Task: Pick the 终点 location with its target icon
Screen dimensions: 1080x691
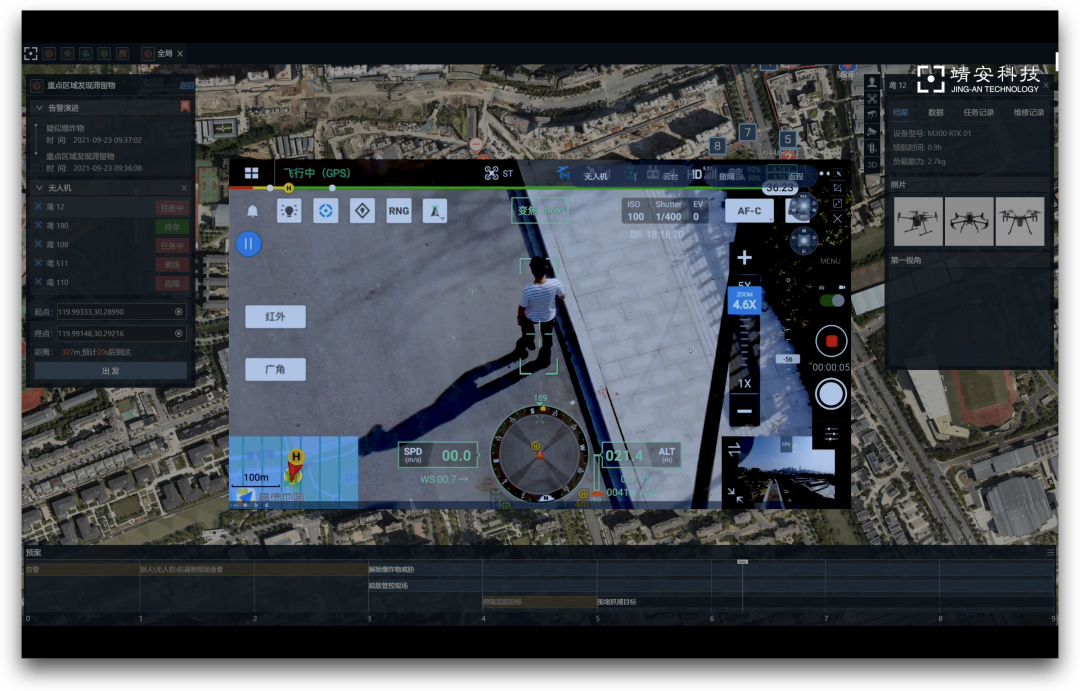Action: 178,333
